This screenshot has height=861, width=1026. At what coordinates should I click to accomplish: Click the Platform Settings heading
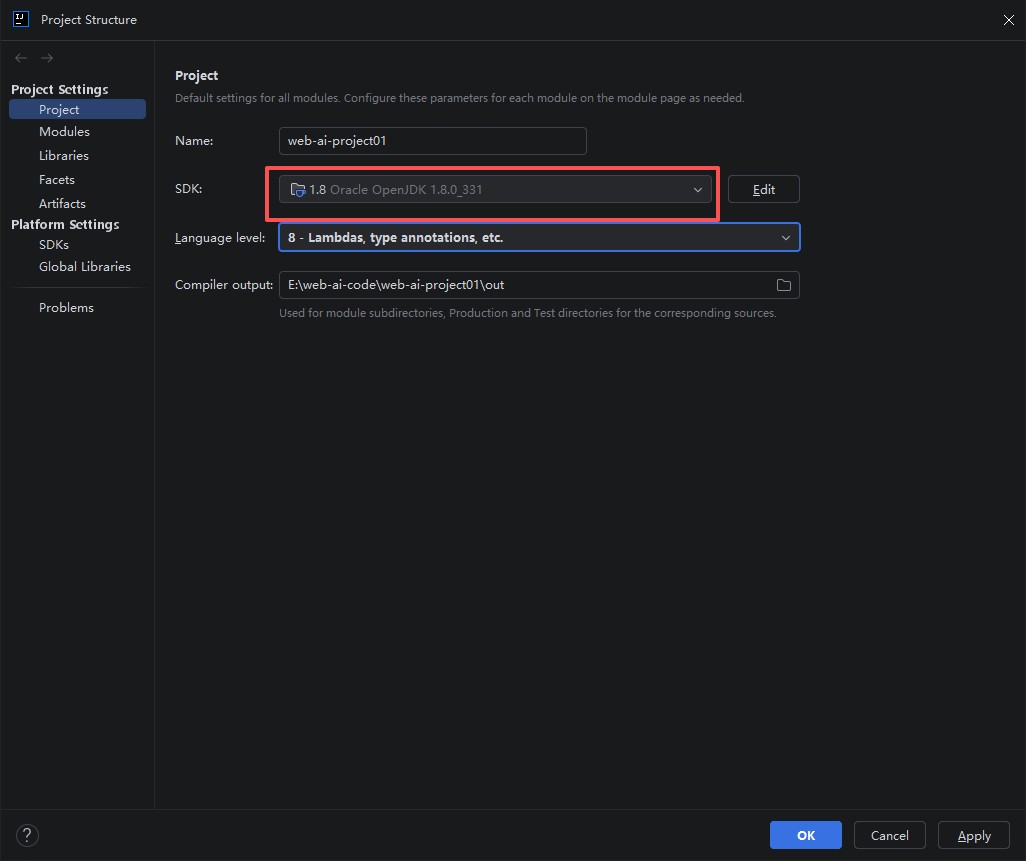tap(65, 224)
